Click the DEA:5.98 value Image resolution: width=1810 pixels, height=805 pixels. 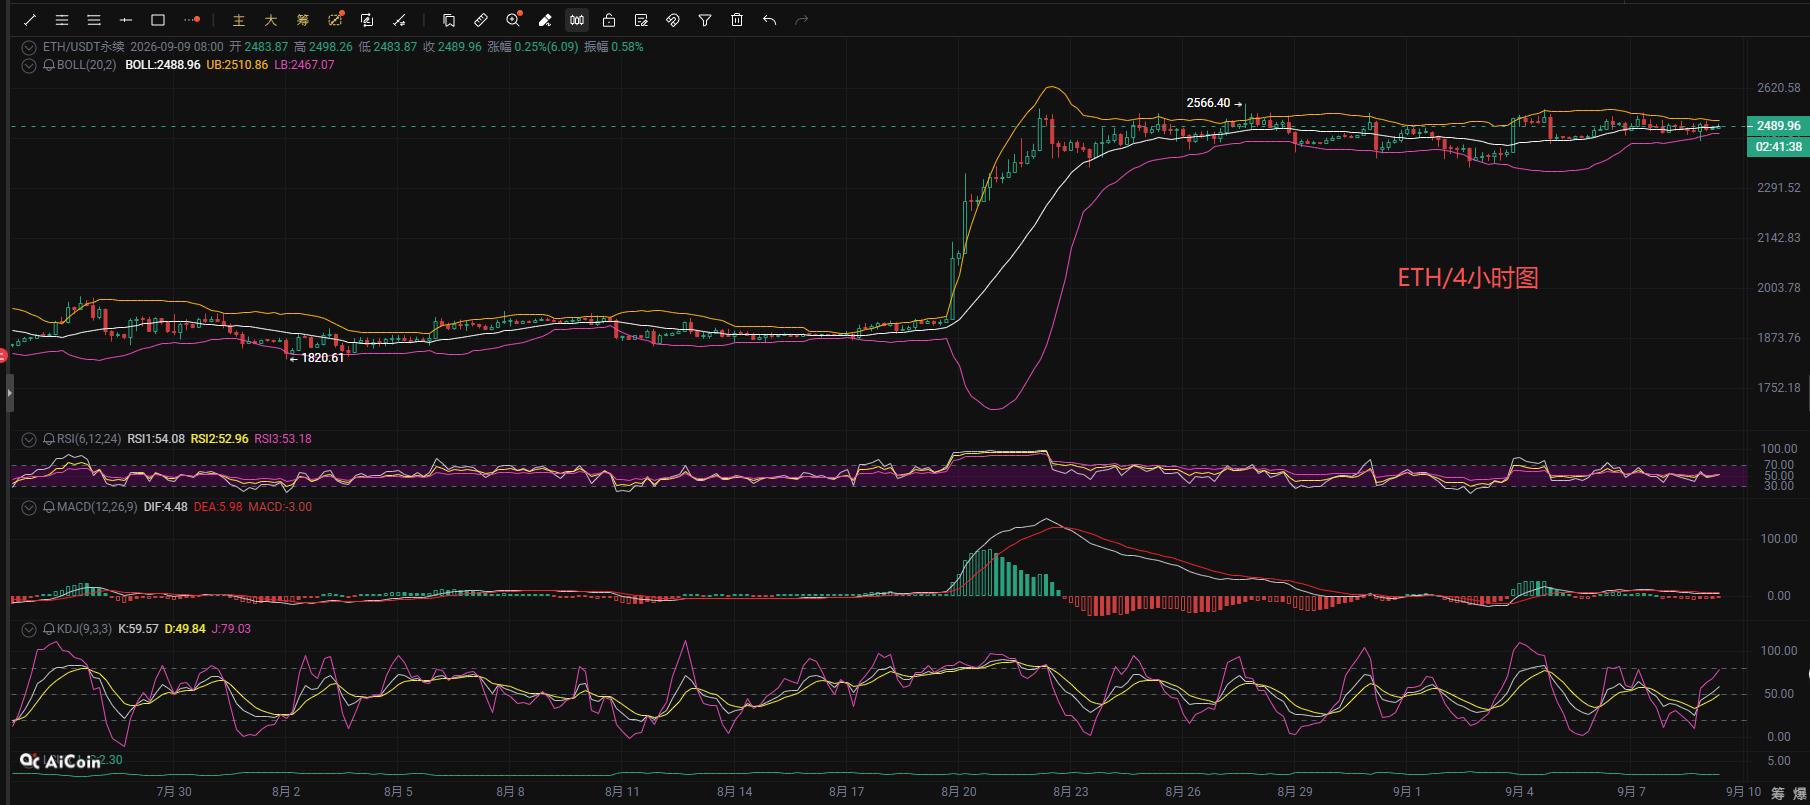tap(217, 507)
